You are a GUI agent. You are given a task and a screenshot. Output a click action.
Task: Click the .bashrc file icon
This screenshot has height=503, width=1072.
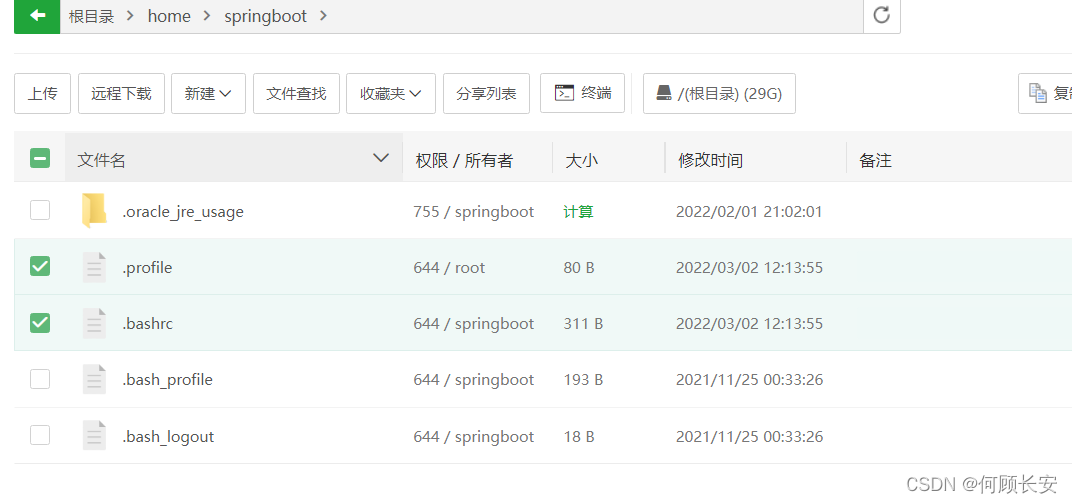click(94, 323)
